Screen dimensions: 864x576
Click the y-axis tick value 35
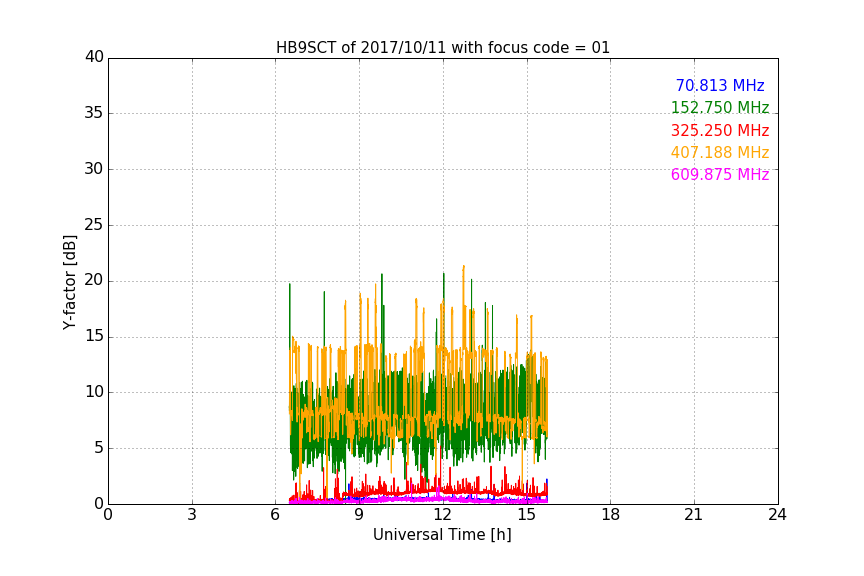[x=94, y=113]
